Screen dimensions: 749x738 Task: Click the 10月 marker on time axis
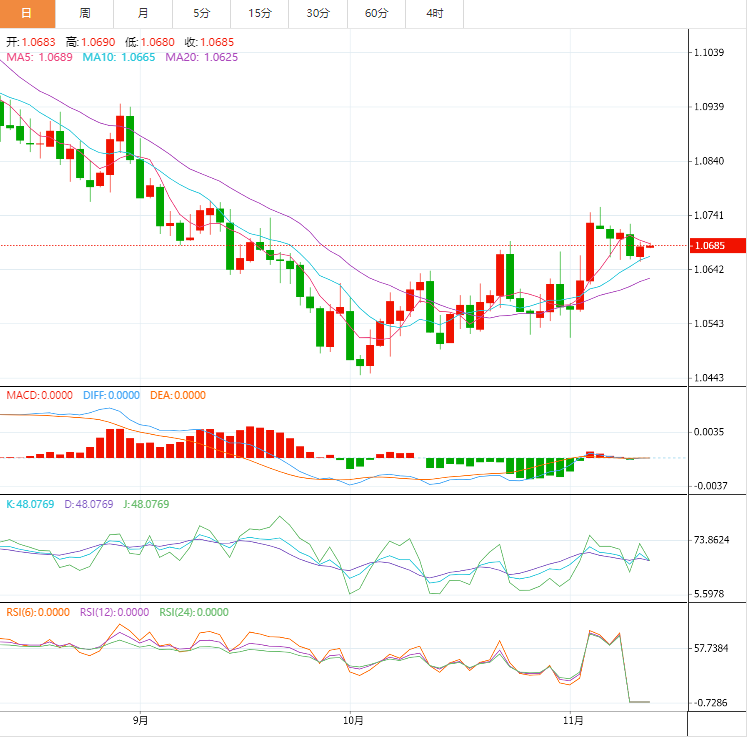click(x=352, y=719)
